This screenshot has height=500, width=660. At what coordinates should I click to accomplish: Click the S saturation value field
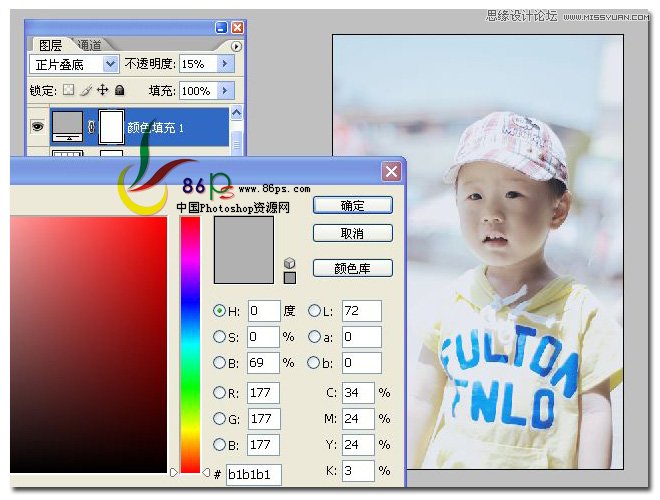click(263, 337)
